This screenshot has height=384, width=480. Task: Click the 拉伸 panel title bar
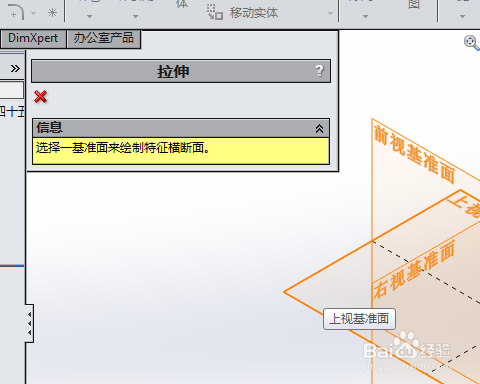[181, 71]
